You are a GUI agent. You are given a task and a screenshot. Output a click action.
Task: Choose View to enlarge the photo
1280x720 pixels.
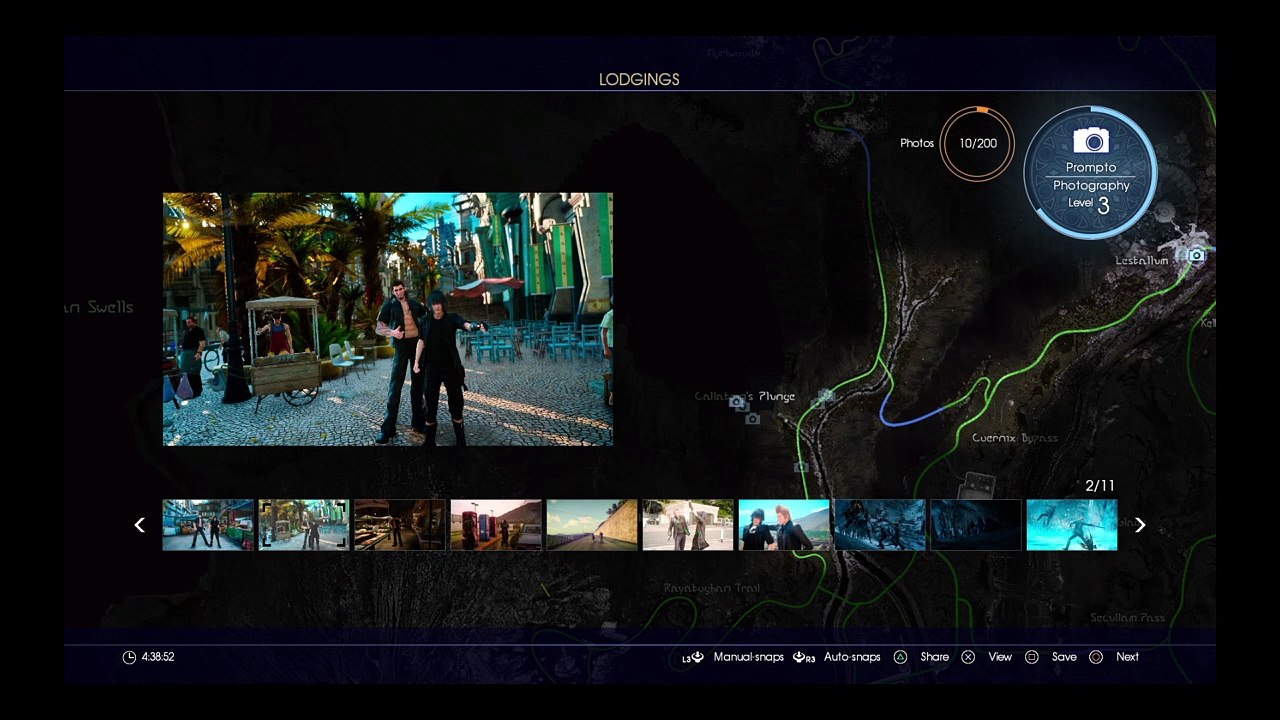point(1000,657)
